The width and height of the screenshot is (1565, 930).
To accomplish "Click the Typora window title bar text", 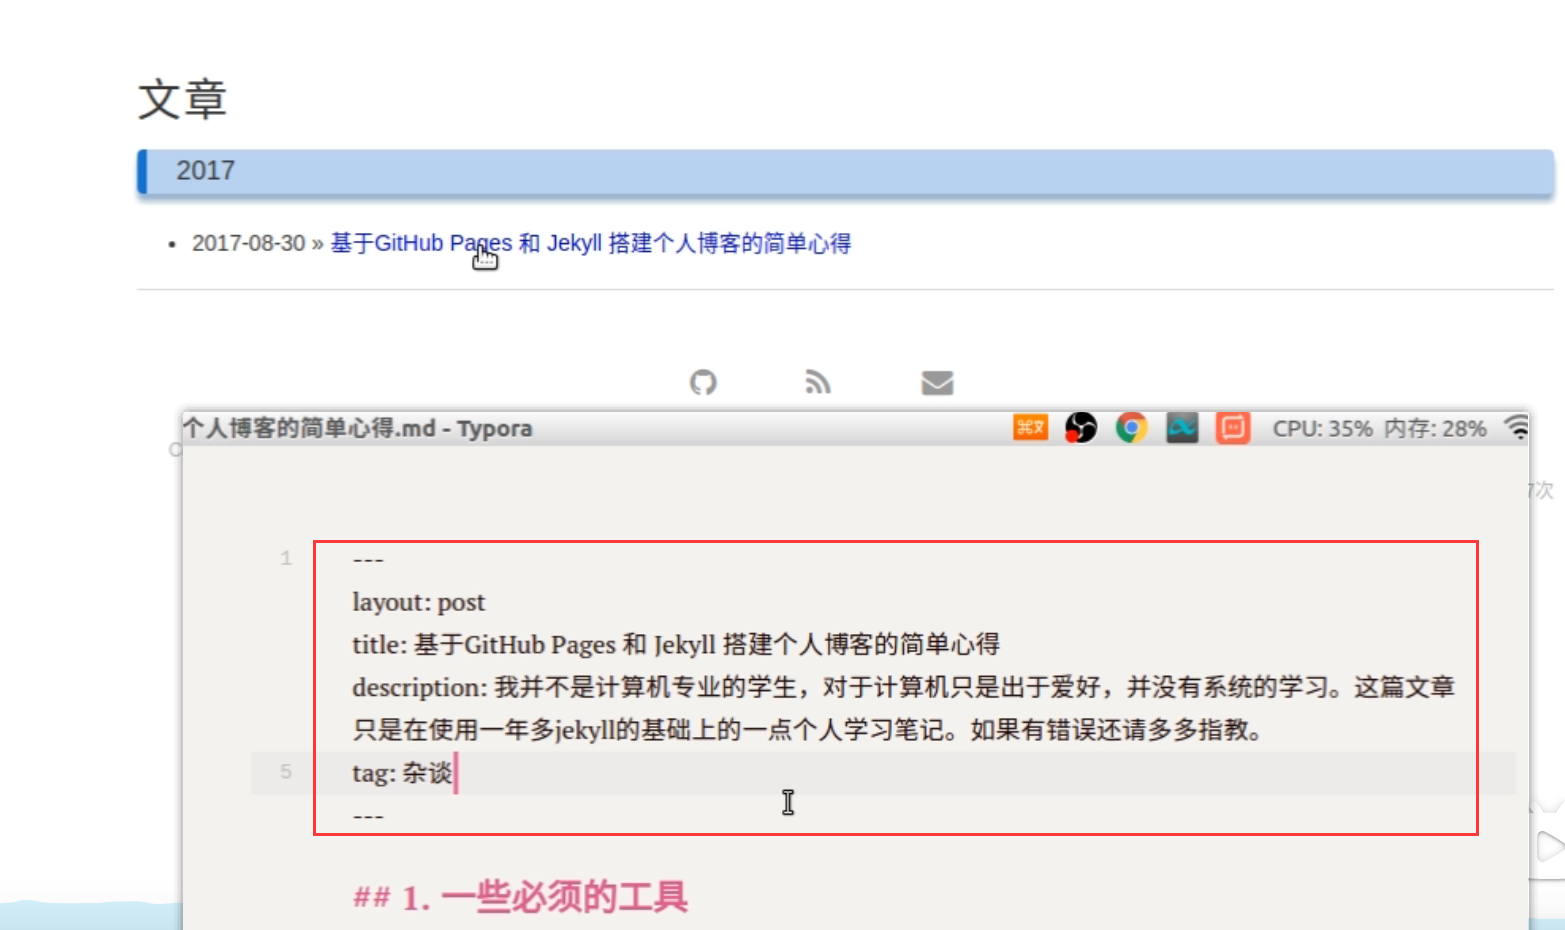I will point(357,429).
